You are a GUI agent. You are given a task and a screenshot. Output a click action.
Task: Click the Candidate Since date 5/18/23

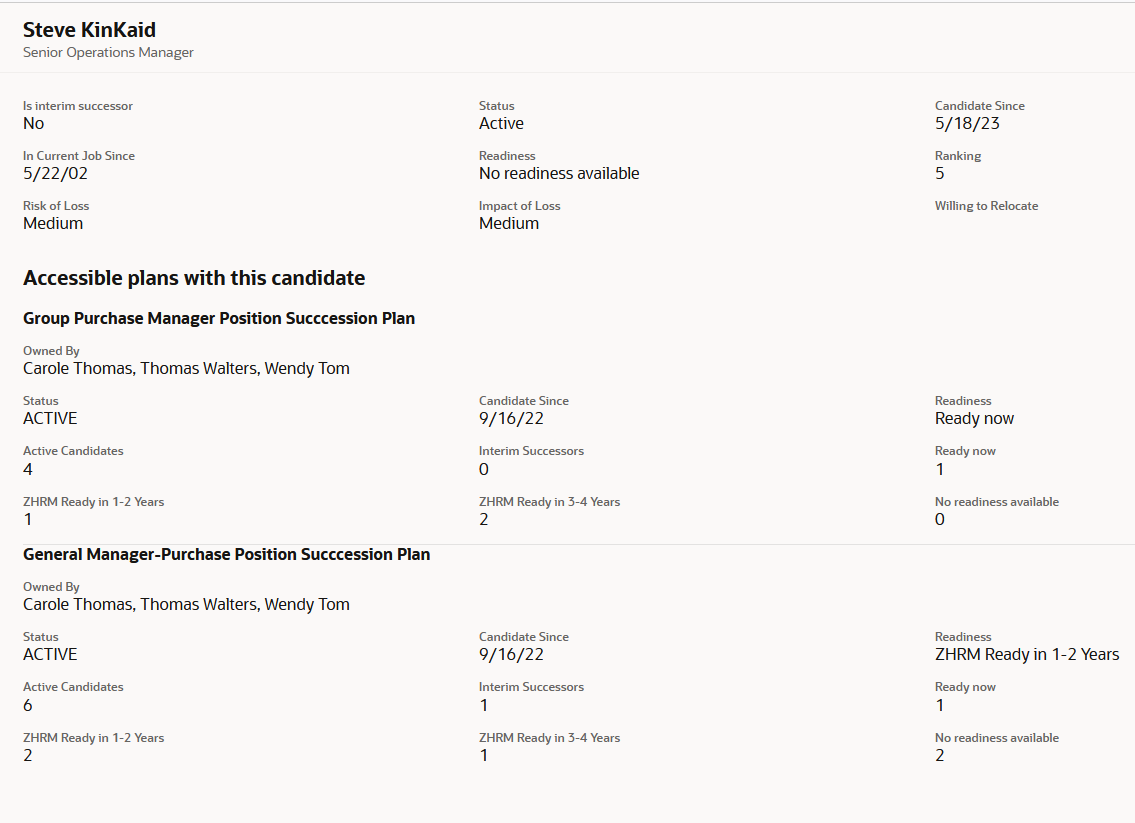pyautogui.click(x=967, y=123)
